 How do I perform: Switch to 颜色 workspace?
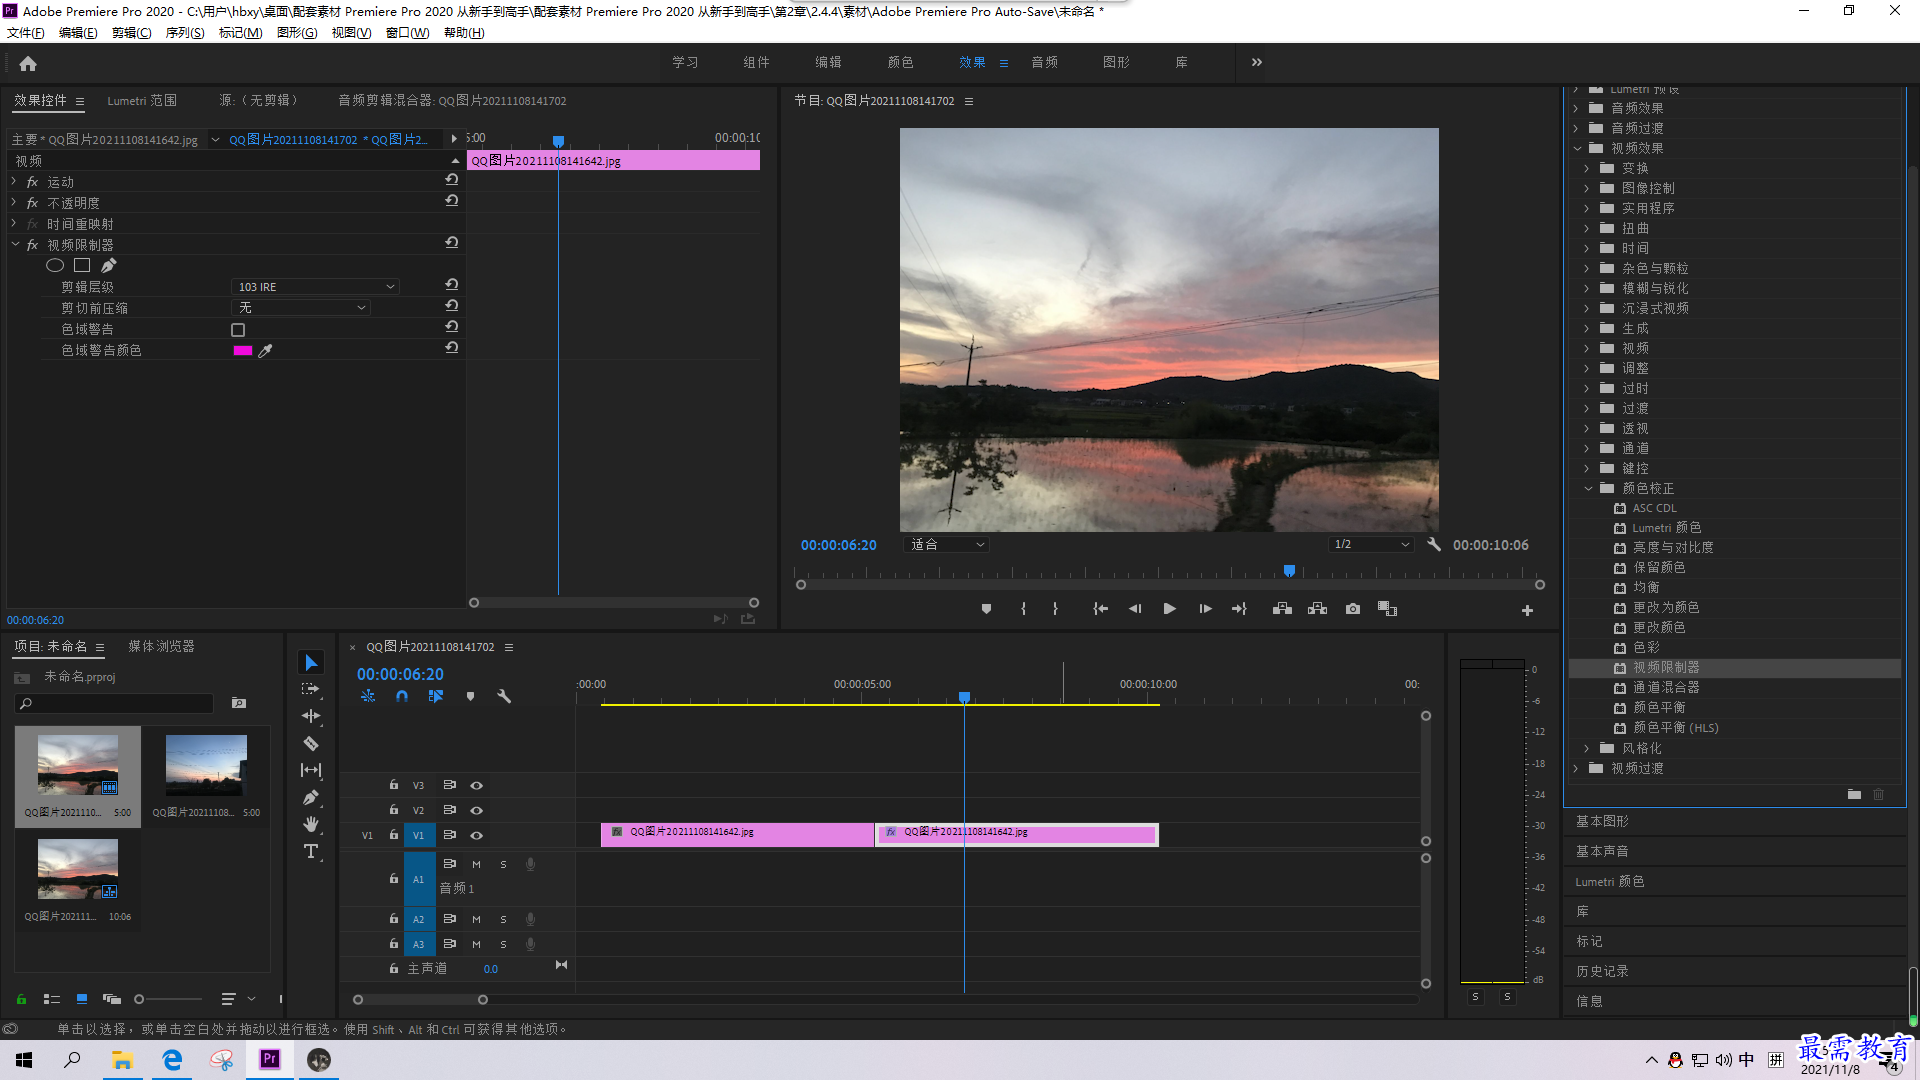pyautogui.click(x=900, y=62)
